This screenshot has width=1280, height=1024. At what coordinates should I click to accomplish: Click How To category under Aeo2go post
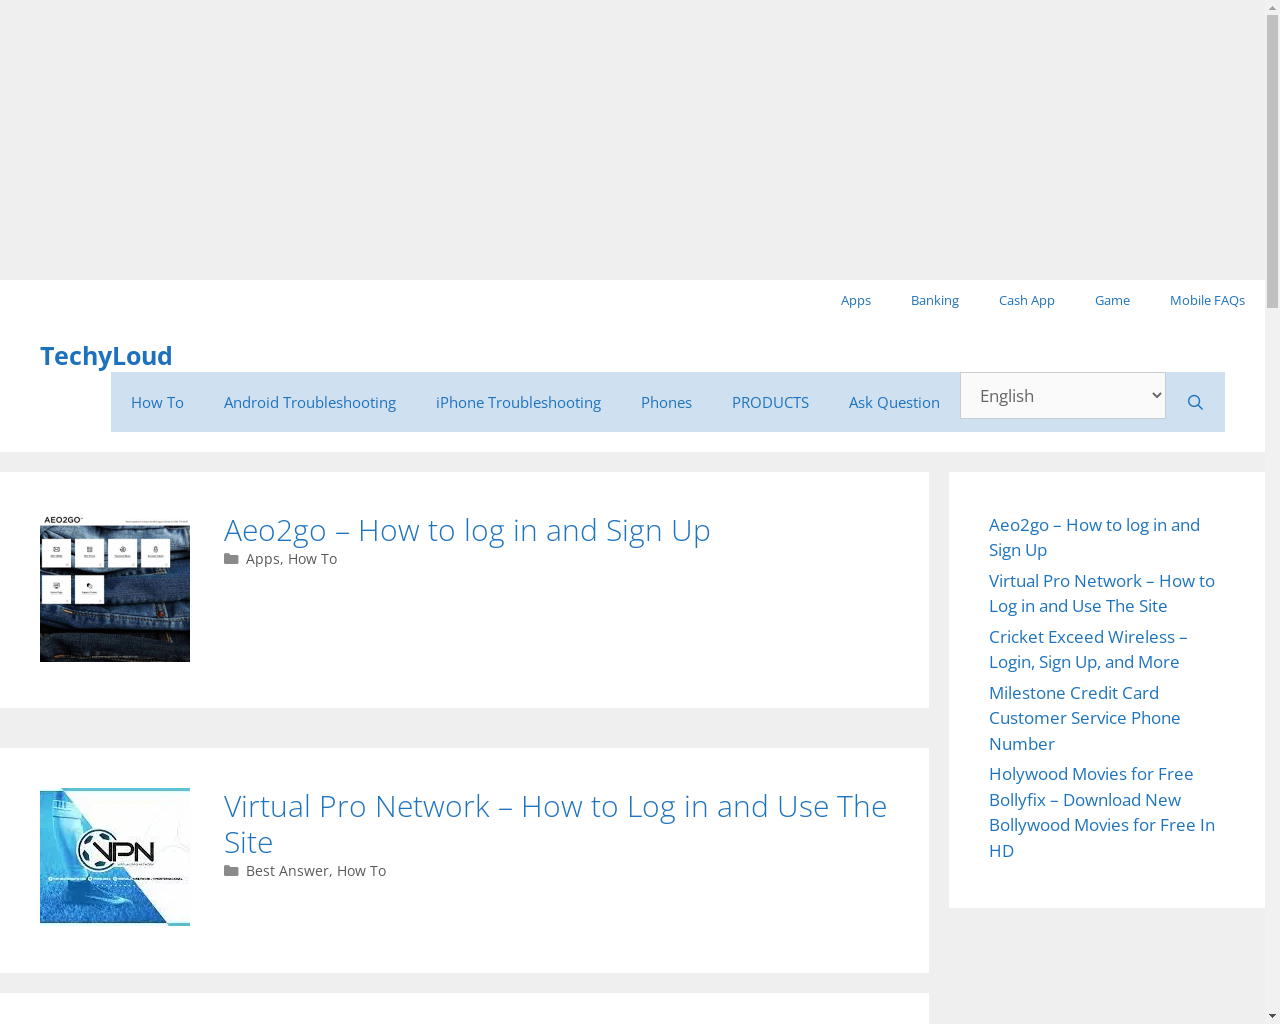coord(312,559)
